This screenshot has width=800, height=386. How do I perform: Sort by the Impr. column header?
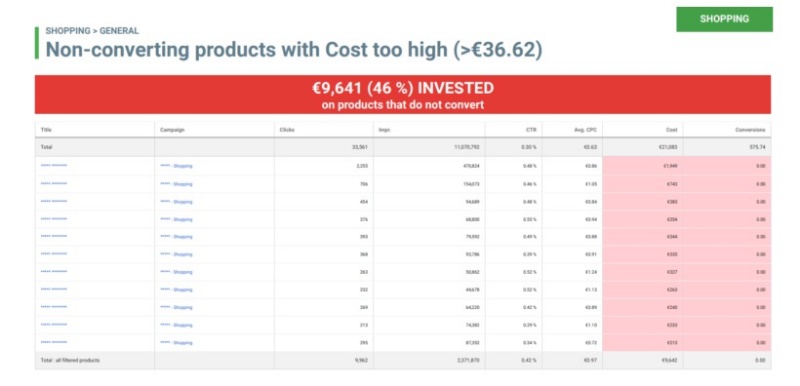click(x=384, y=130)
